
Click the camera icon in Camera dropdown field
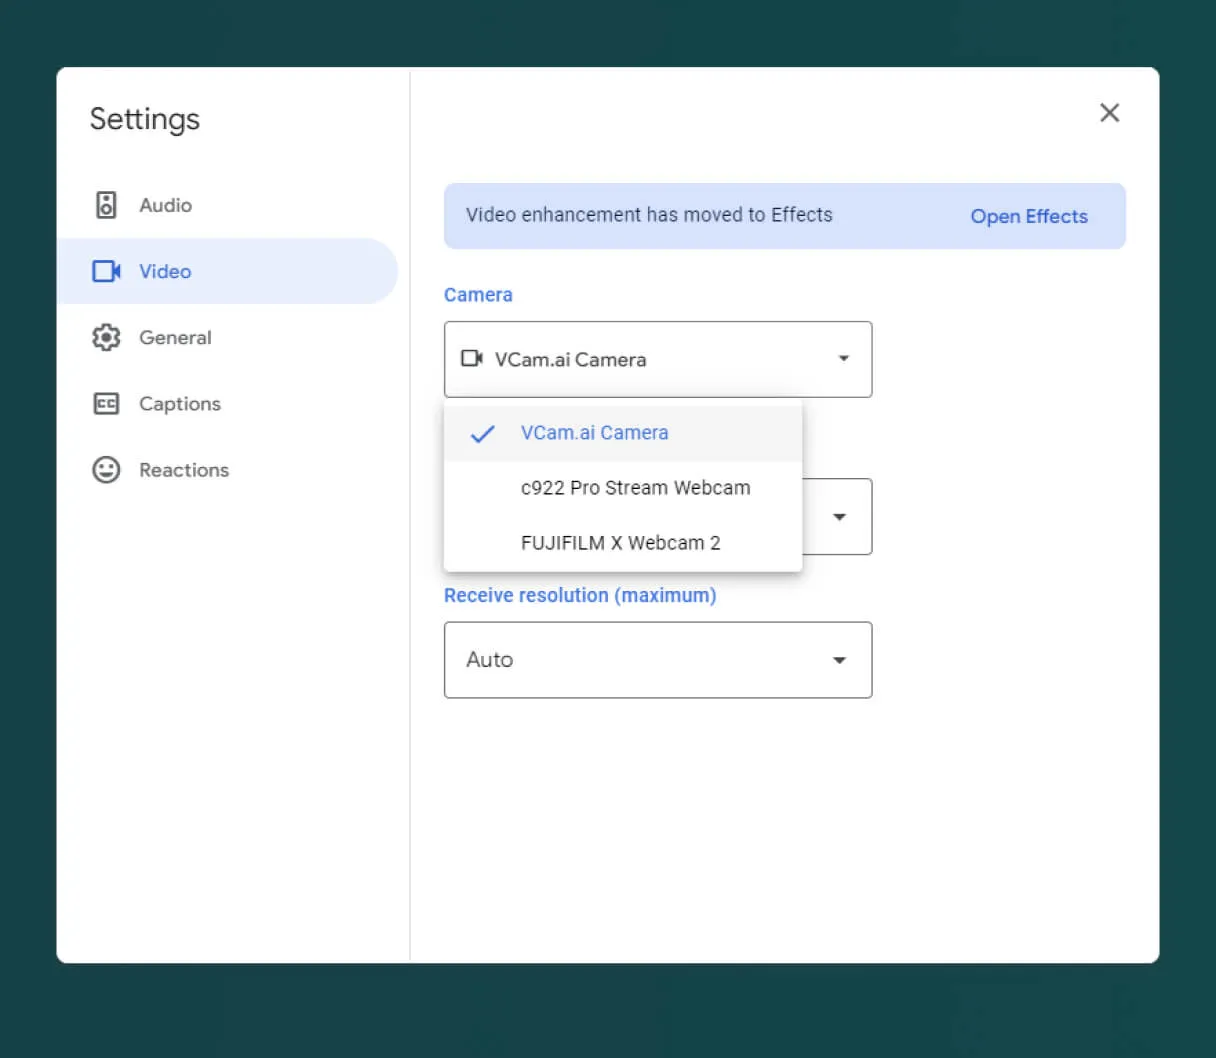pos(472,358)
